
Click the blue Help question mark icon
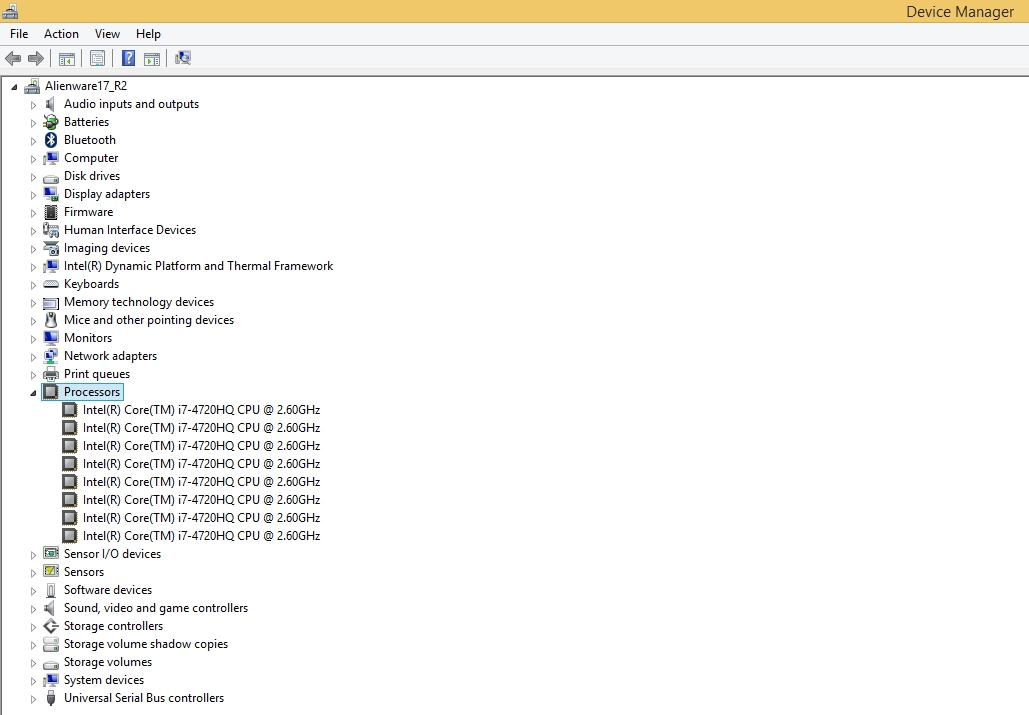(128, 58)
